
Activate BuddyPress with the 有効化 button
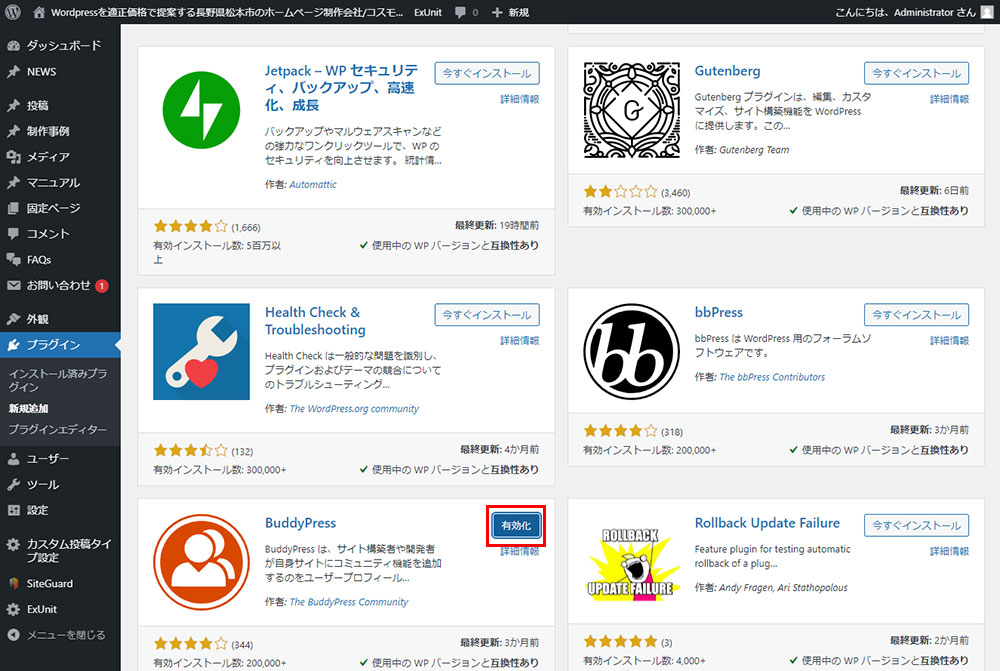click(516, 525)
